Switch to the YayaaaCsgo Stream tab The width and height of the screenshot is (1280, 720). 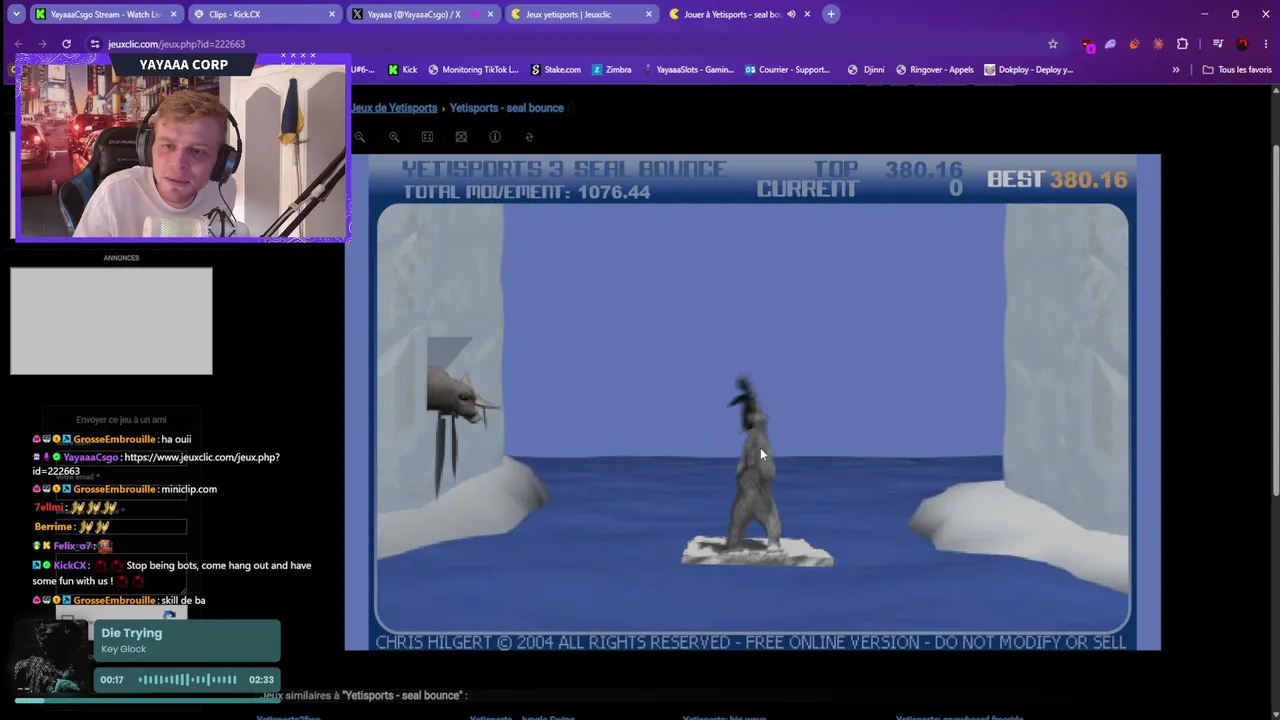105,14
